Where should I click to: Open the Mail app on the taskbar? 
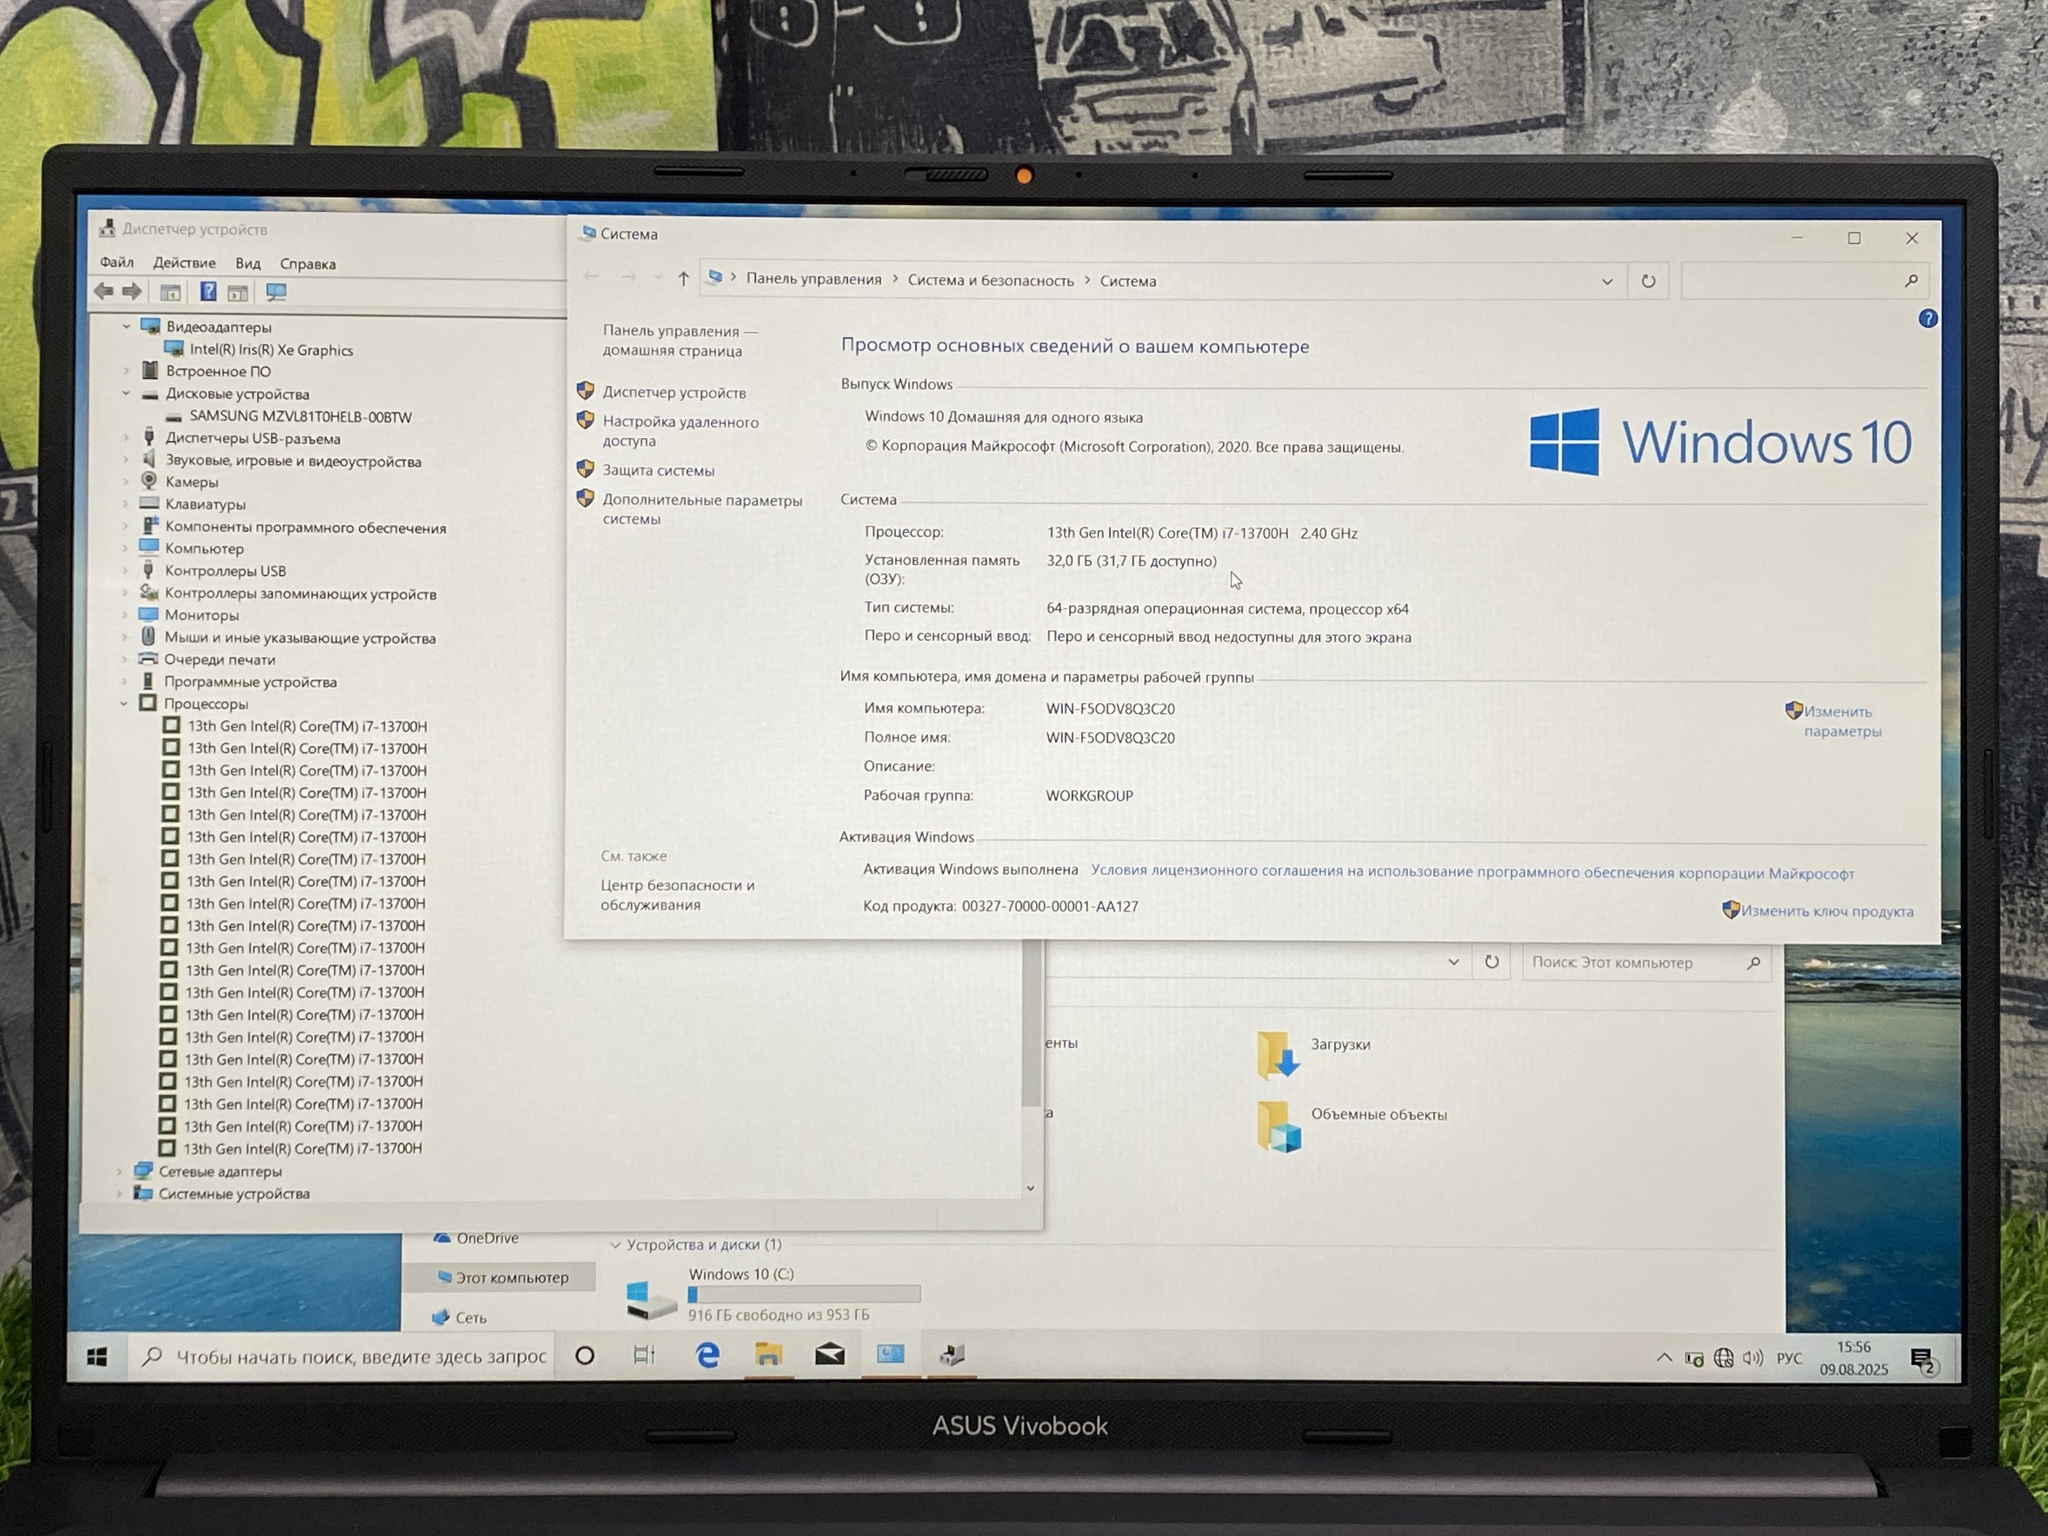[x=829, y=1355]
